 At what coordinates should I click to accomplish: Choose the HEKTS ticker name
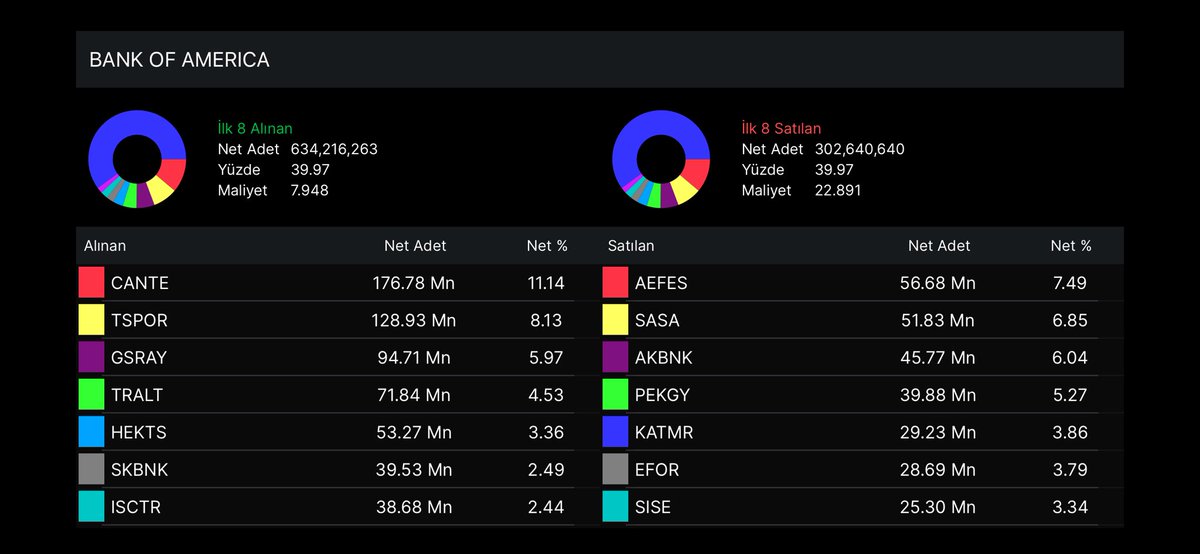[x=139, y=432]
